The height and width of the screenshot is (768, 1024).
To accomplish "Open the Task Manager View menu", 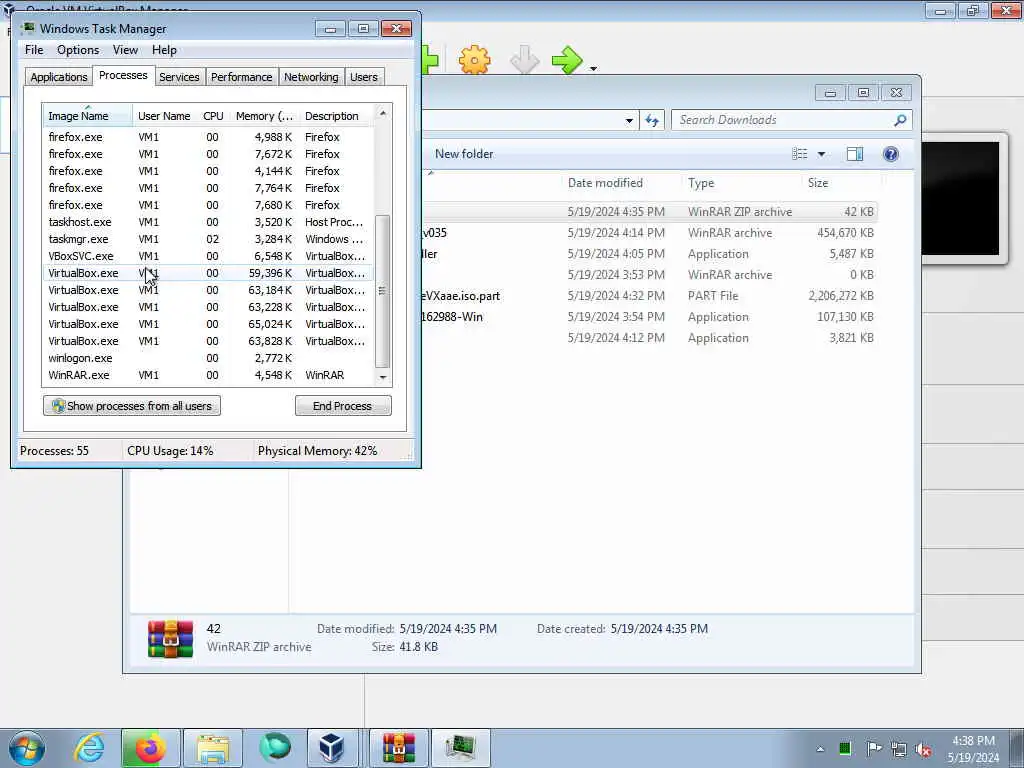I will 125,50.
